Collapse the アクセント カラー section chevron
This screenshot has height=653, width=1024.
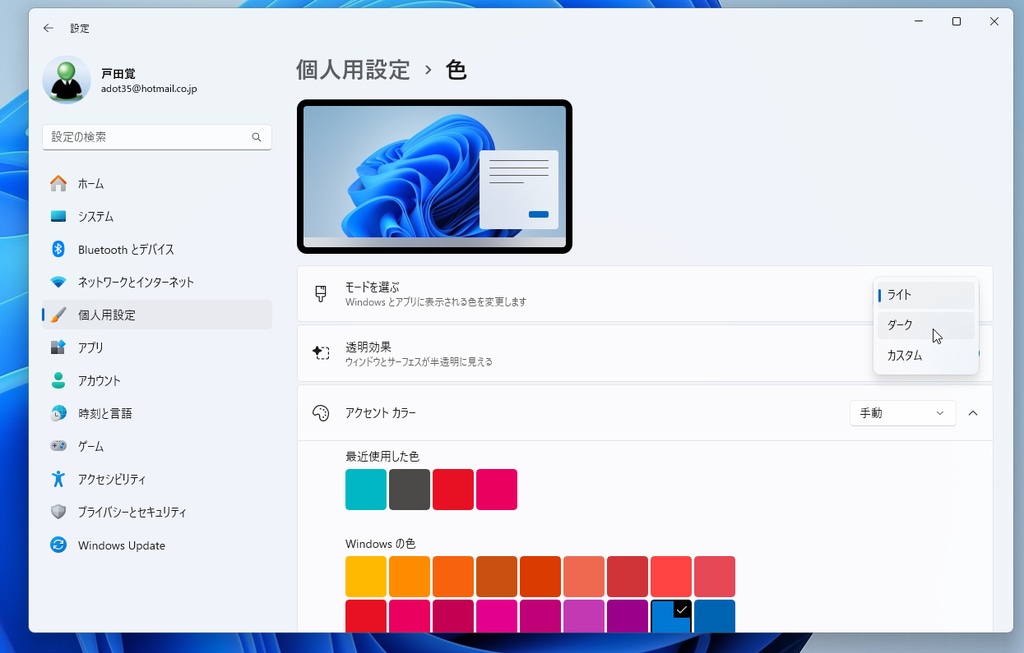tap(973, 413)
